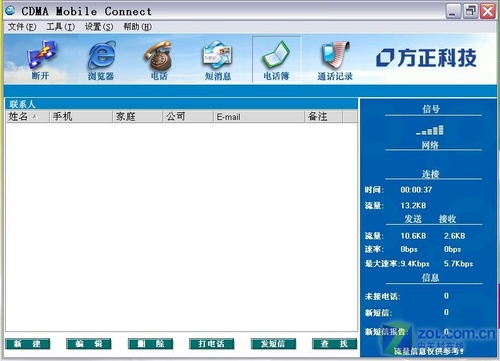
Task: Click the 删除 button
Action: 150,344
